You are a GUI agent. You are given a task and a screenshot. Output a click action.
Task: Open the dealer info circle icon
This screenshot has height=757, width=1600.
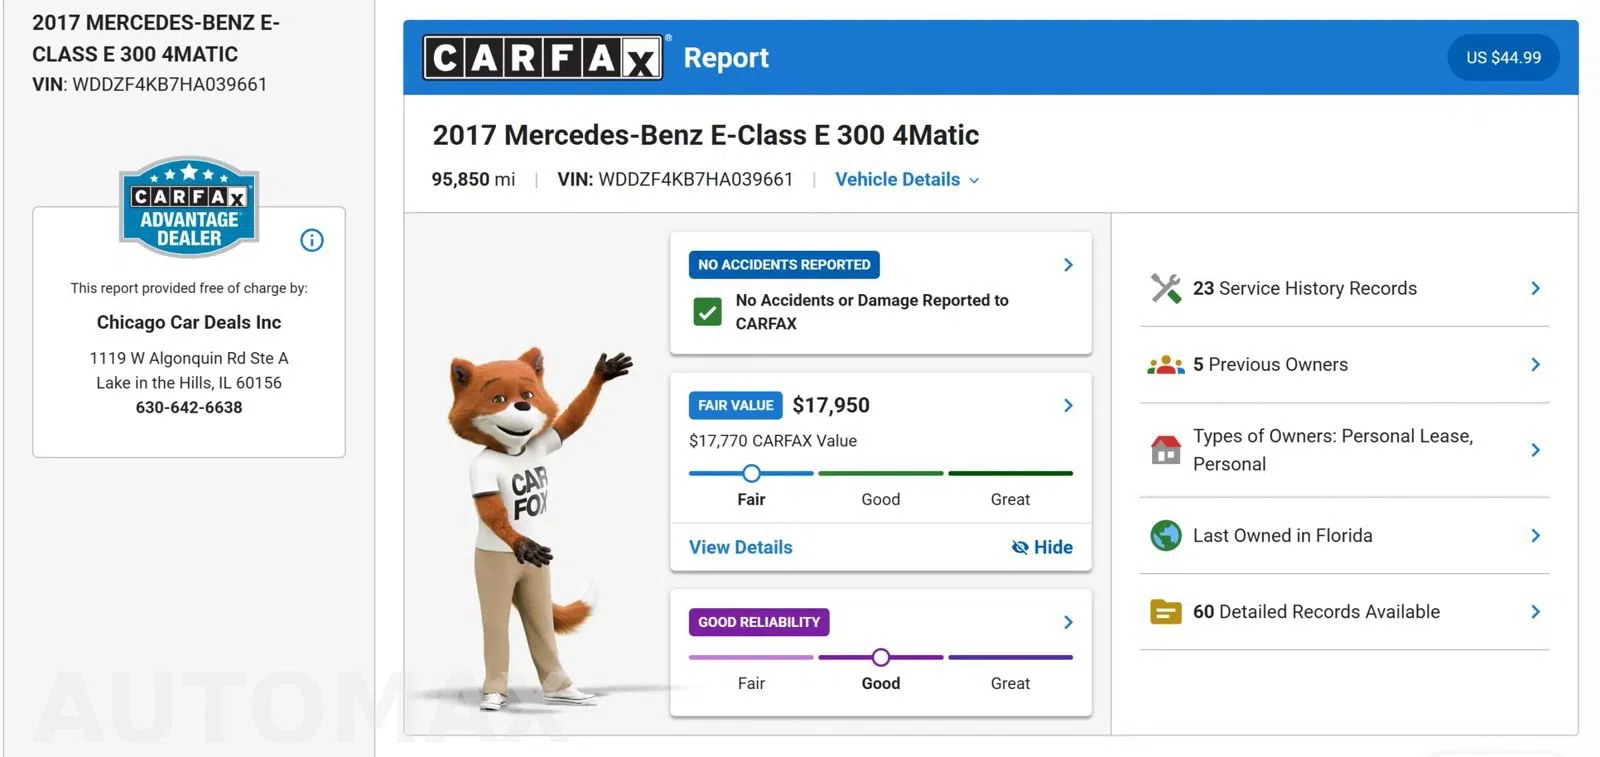coord(312,240)
